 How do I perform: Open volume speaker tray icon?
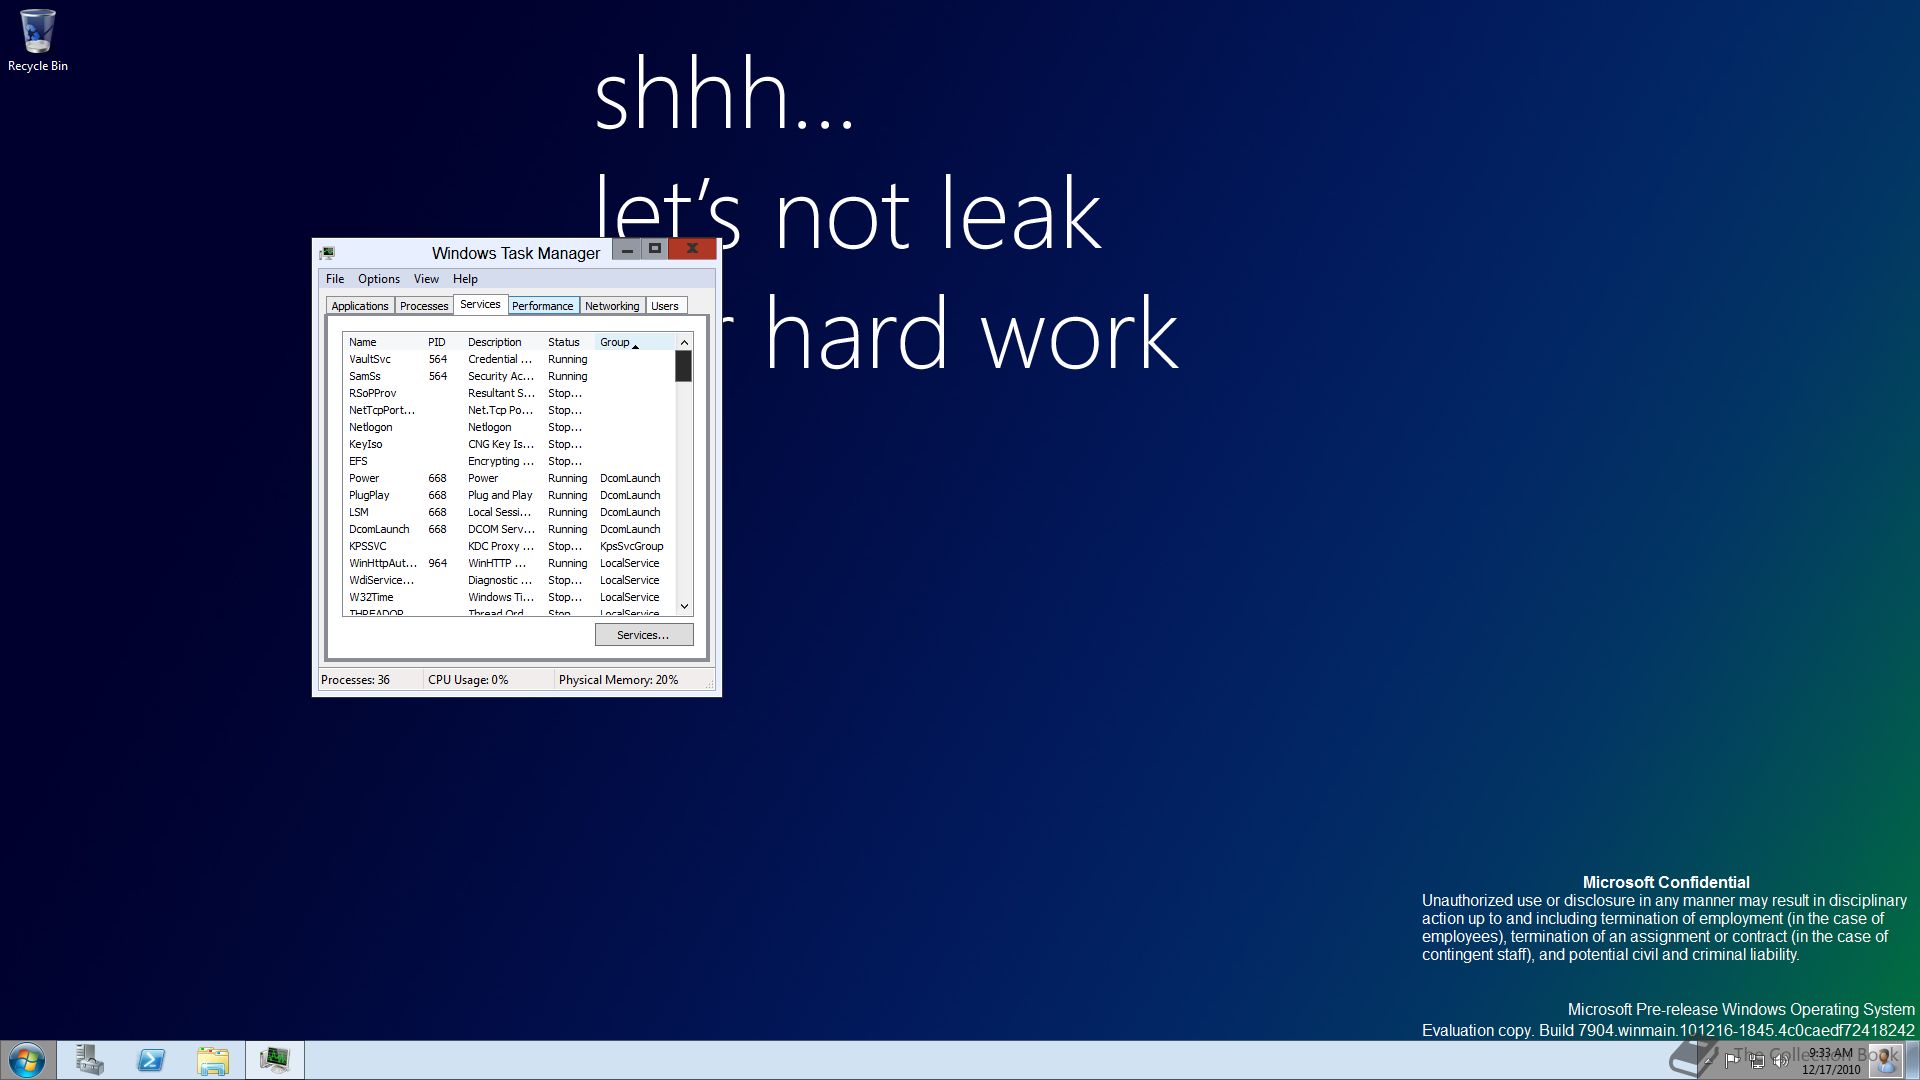click(1780, 1060)
